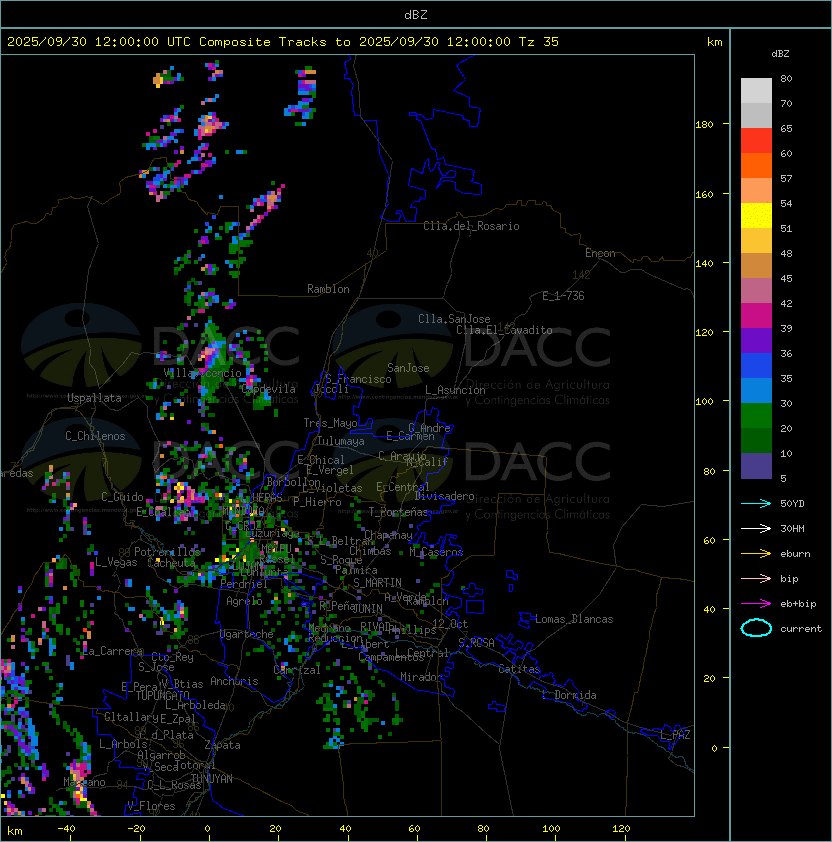Click the 12_Oct place label
Viewport: 832px width, 842px height.
tap(450, 624)
